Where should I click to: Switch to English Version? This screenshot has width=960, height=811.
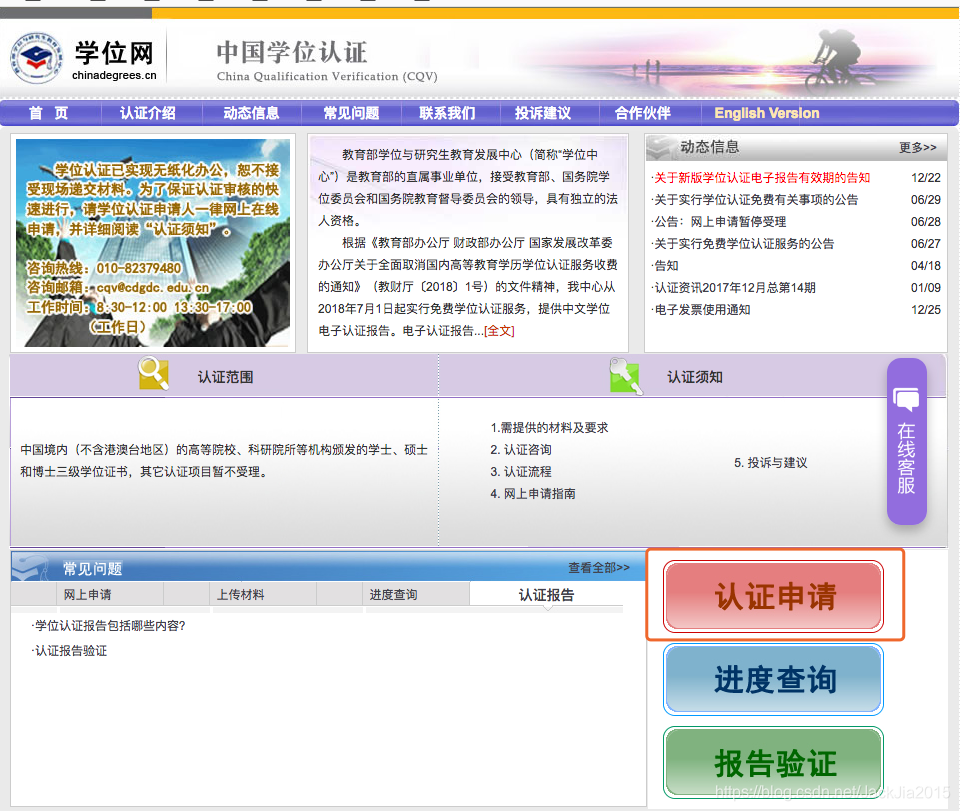click(767, 113)
